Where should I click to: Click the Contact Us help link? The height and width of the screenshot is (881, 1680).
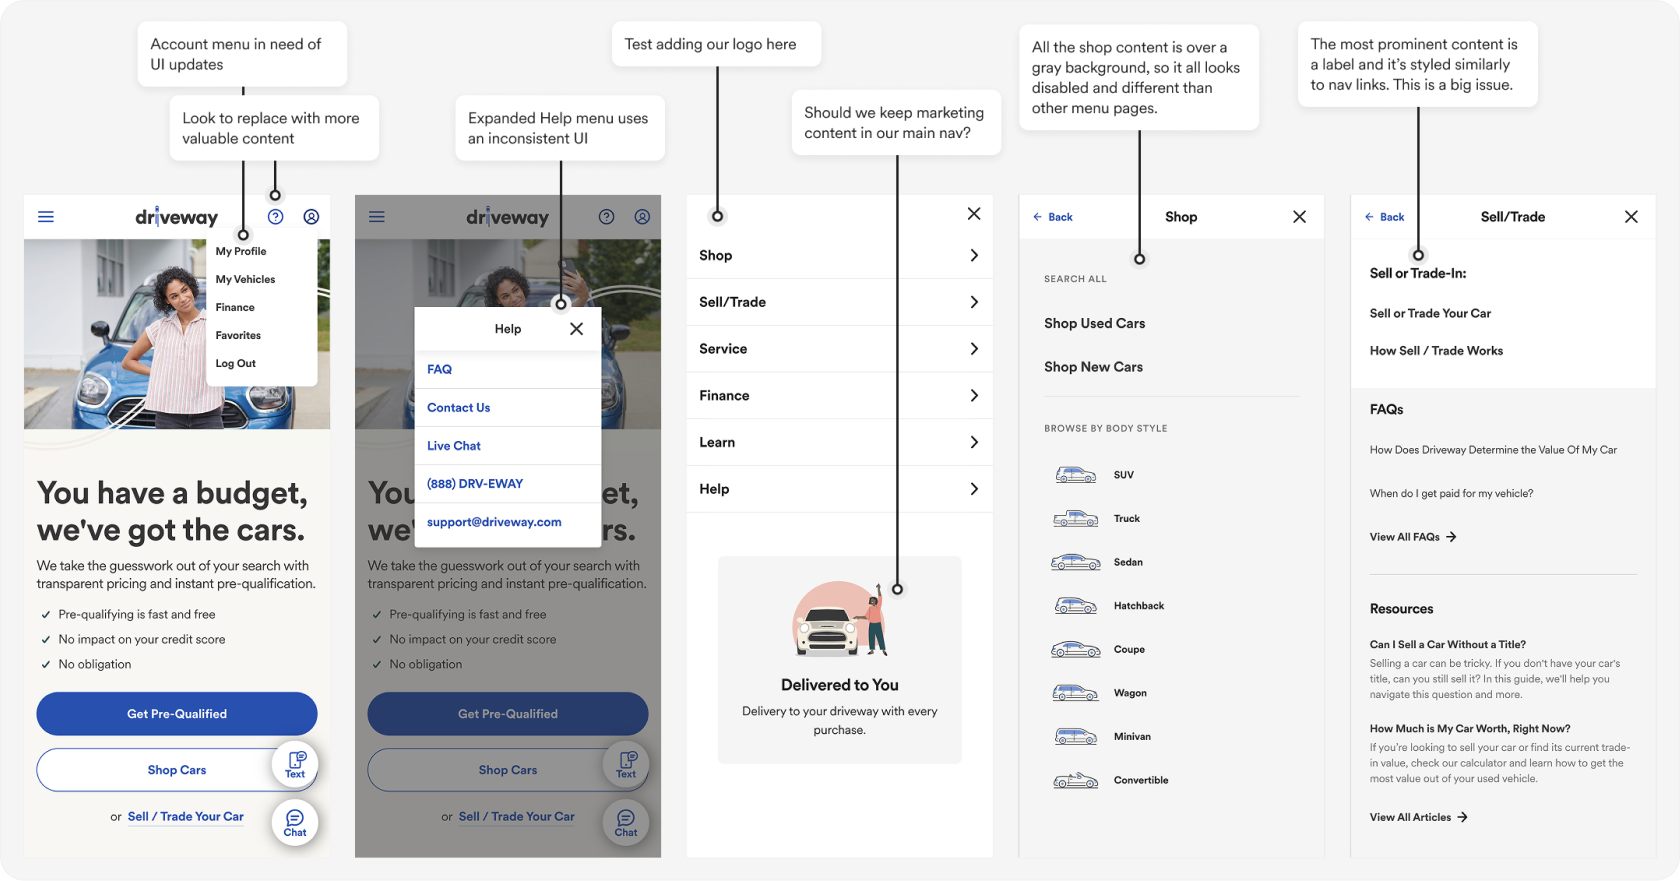coord(458,407)
